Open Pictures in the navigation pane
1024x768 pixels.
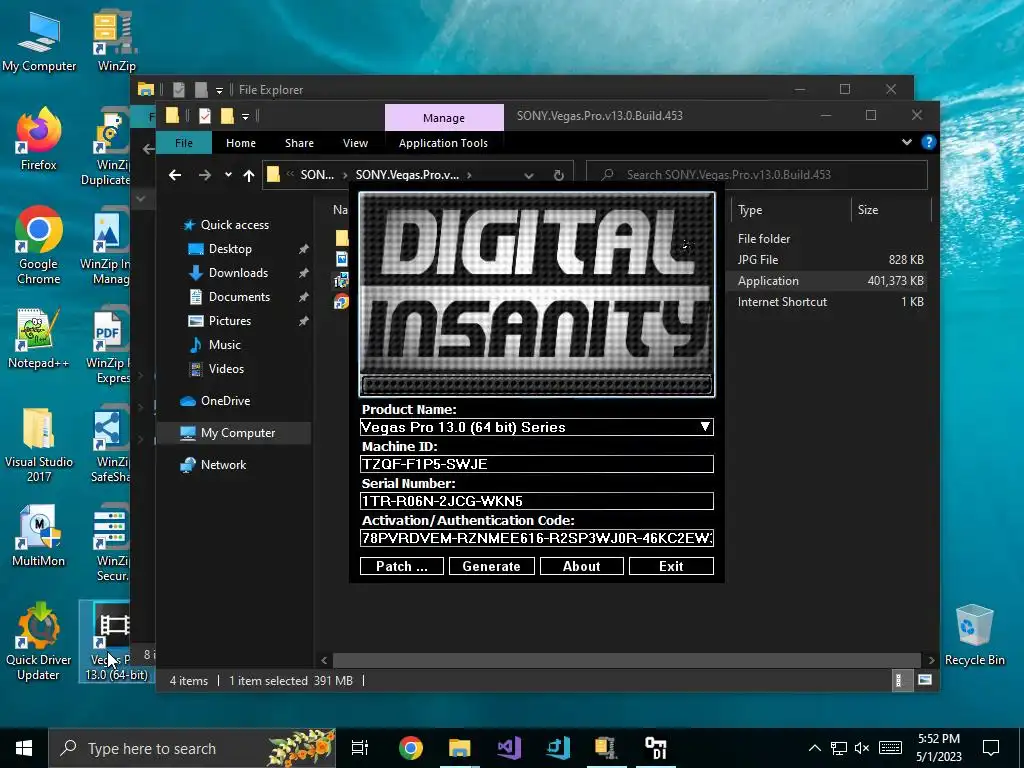click(x=229, y=321)
